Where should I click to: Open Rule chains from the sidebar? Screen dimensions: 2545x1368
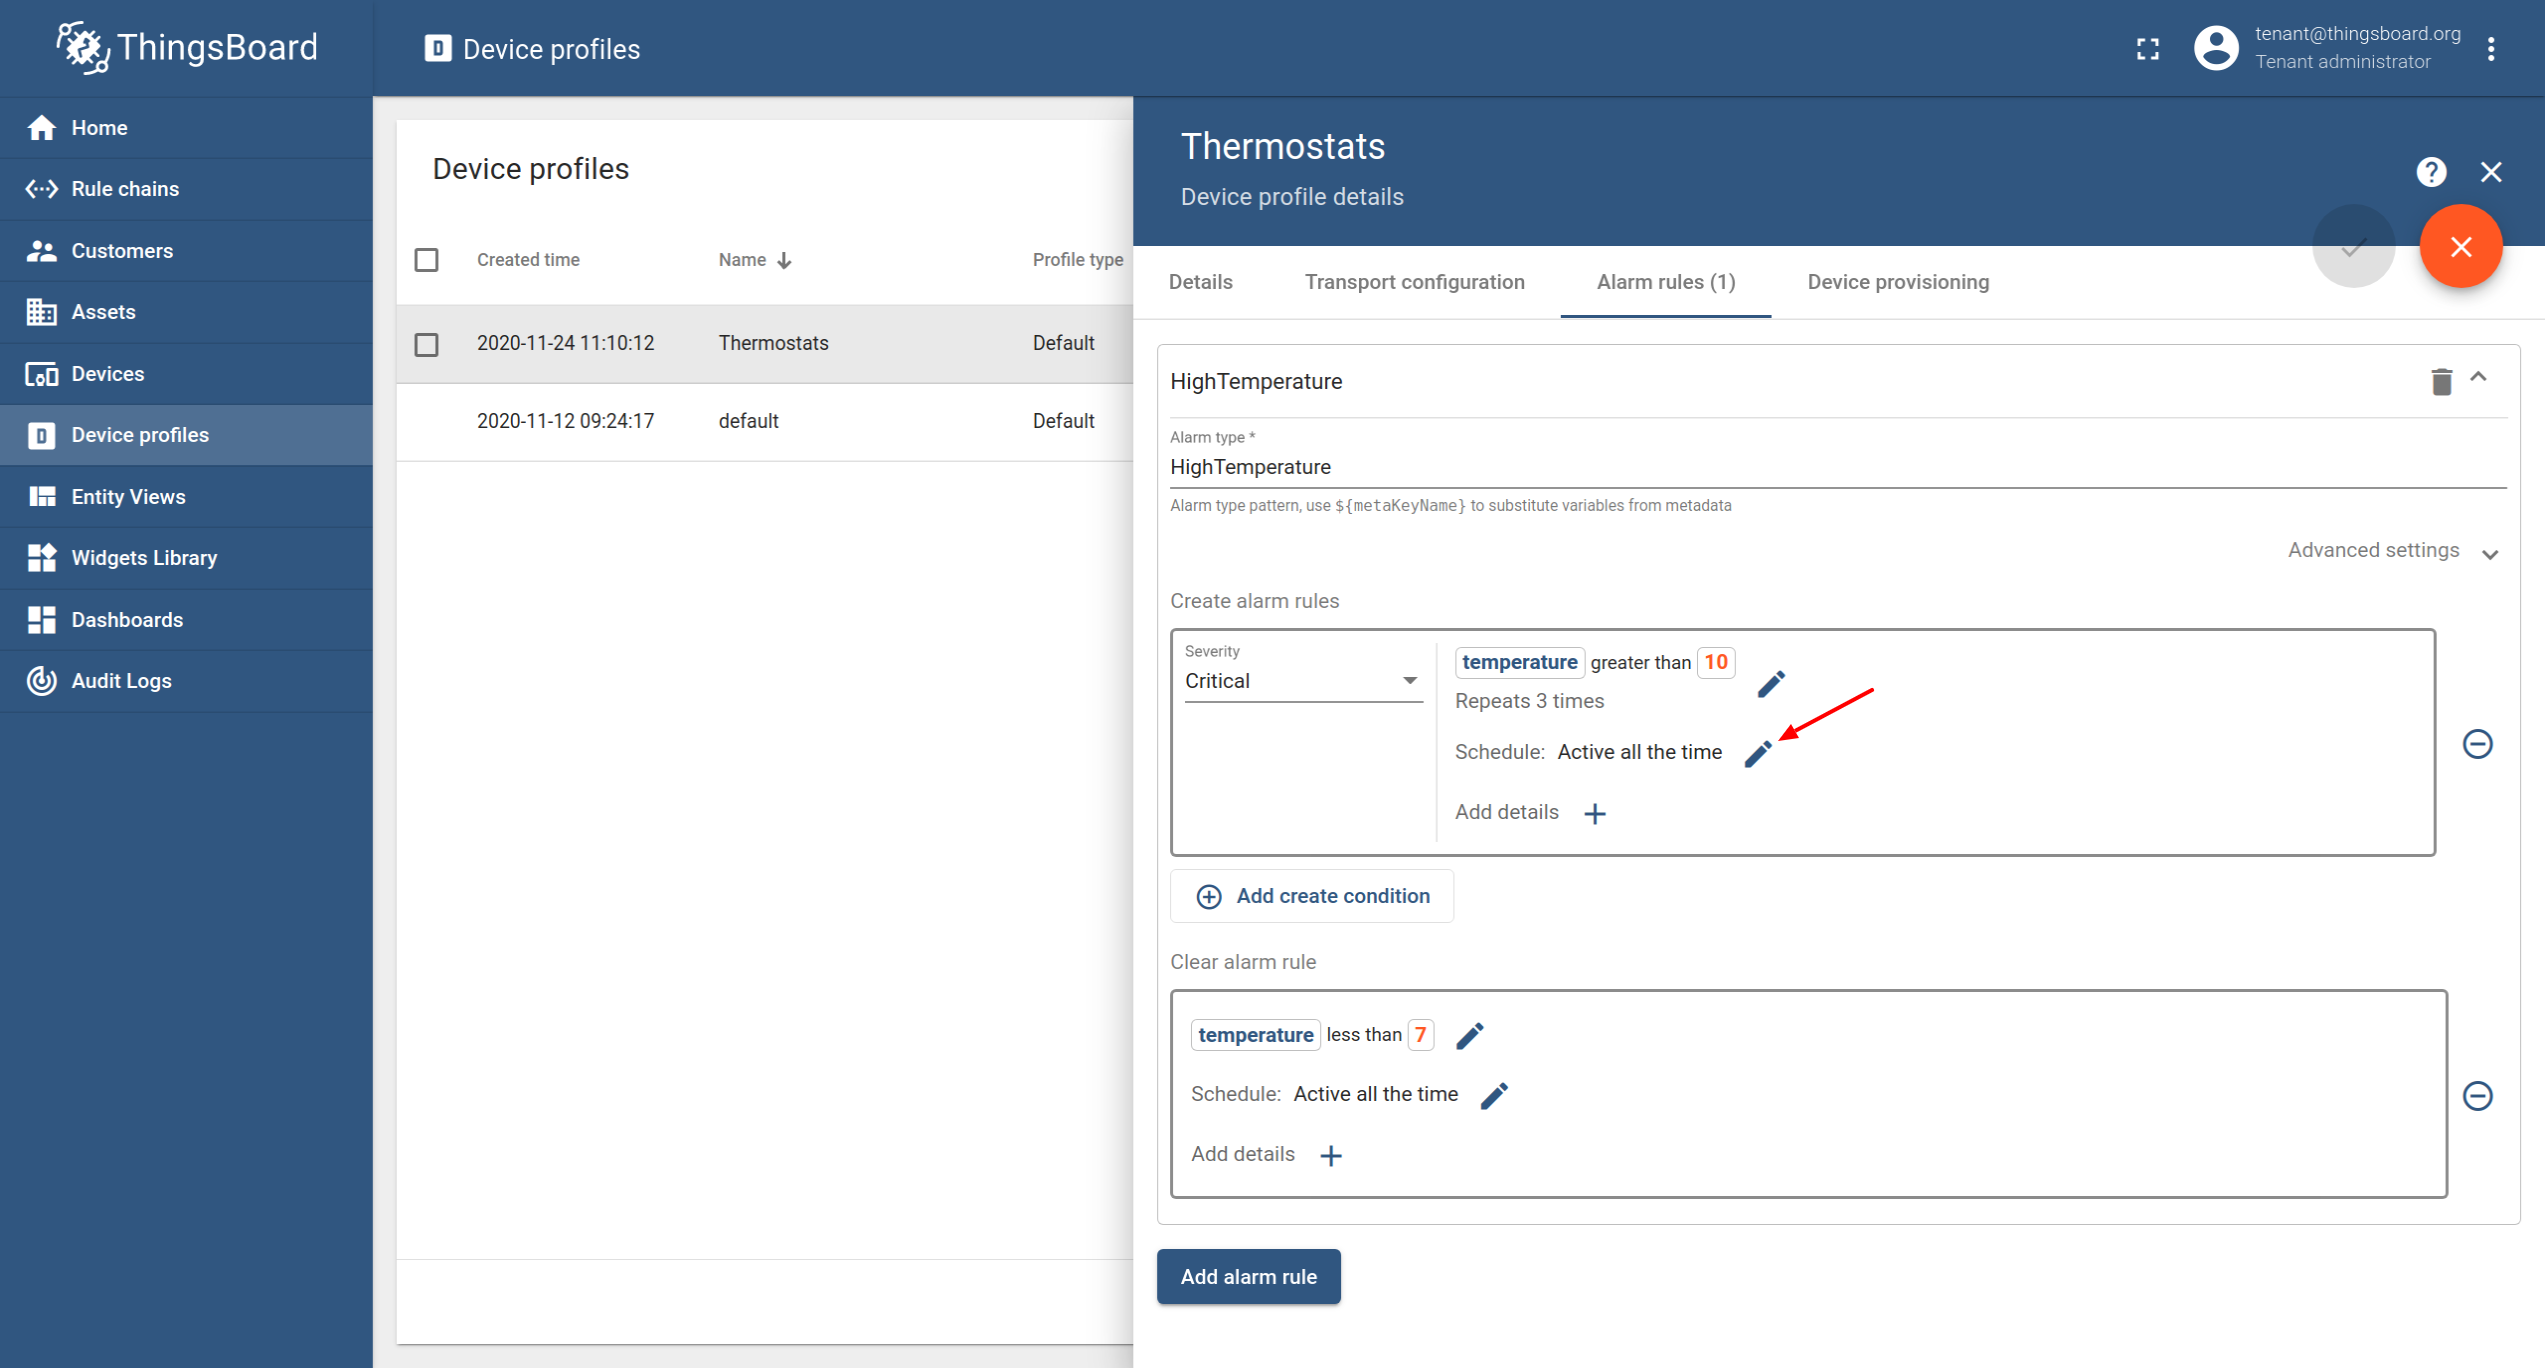pyautogui.click(x=186, y=189)
